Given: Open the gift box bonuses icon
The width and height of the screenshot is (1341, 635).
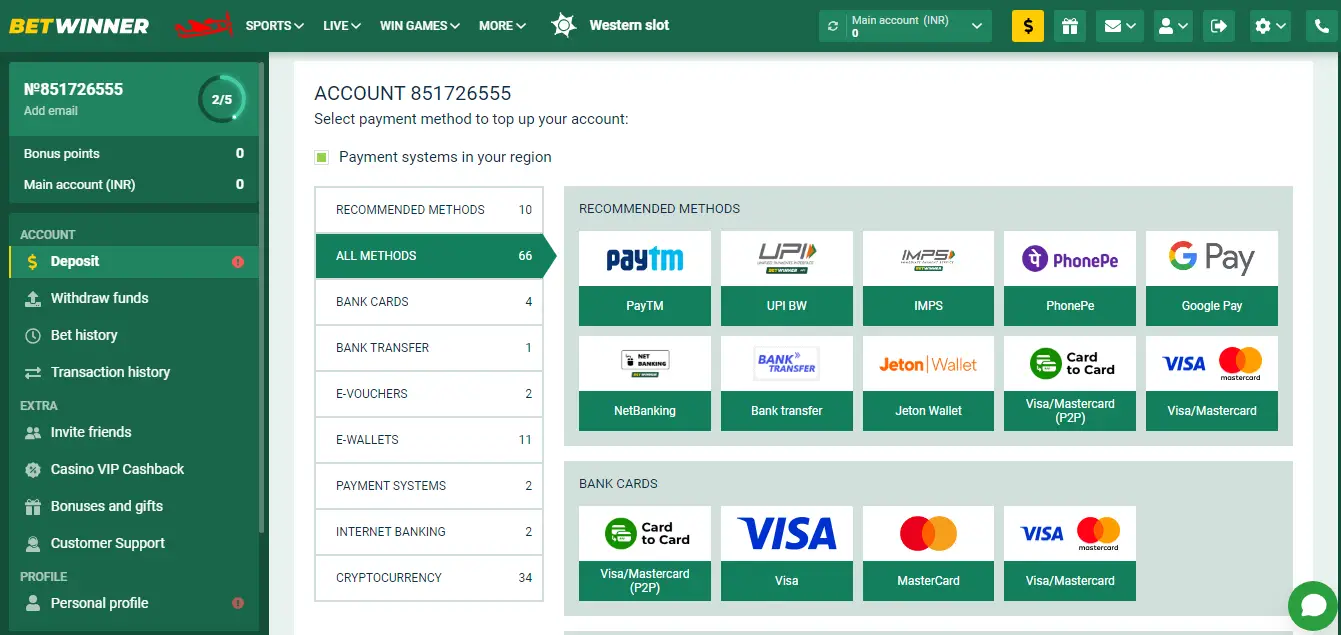Looking at the screenshot, I should tap(1069, 26).
